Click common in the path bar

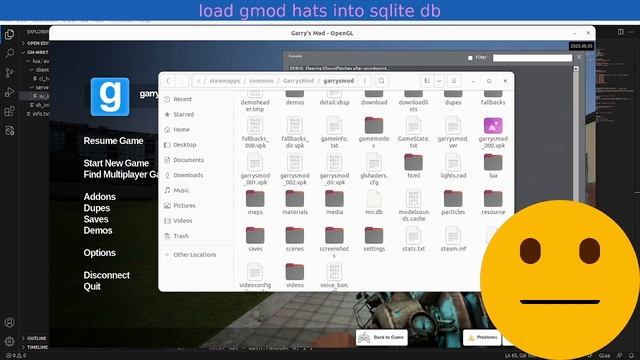pos(261,81)
